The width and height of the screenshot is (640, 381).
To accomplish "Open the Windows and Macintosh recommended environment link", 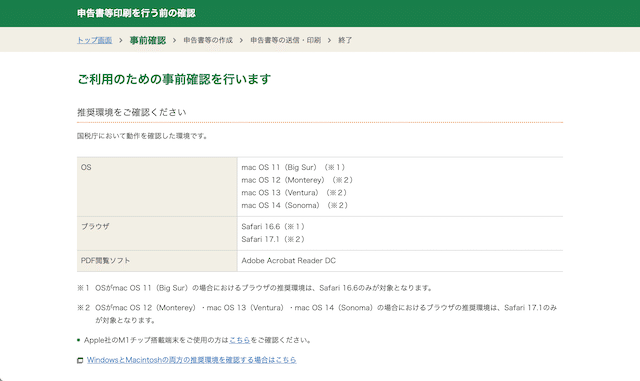I will [191, 360].
